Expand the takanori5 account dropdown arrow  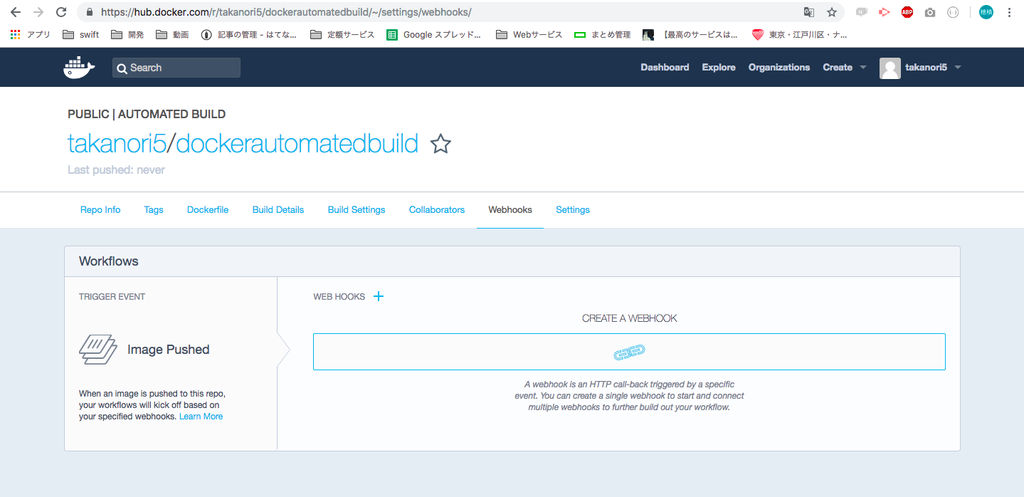pos(958,67)
